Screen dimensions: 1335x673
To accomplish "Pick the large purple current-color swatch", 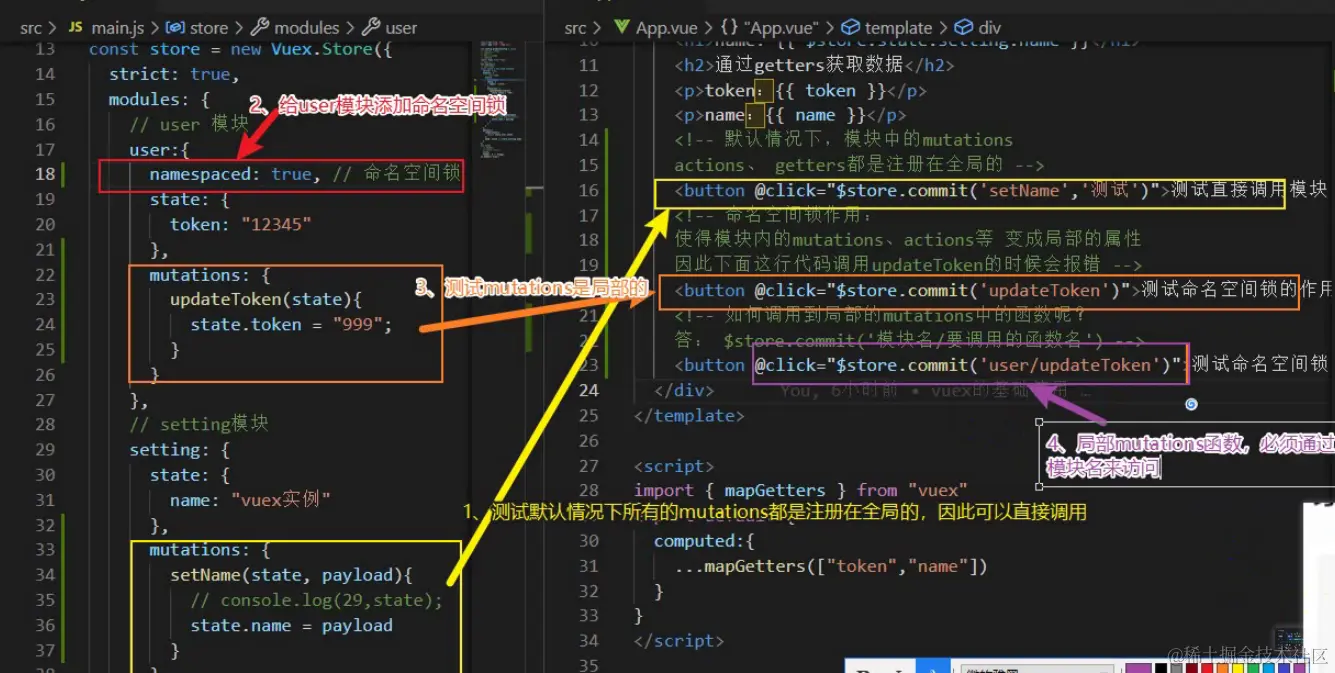I will (x=1137, y=667).
